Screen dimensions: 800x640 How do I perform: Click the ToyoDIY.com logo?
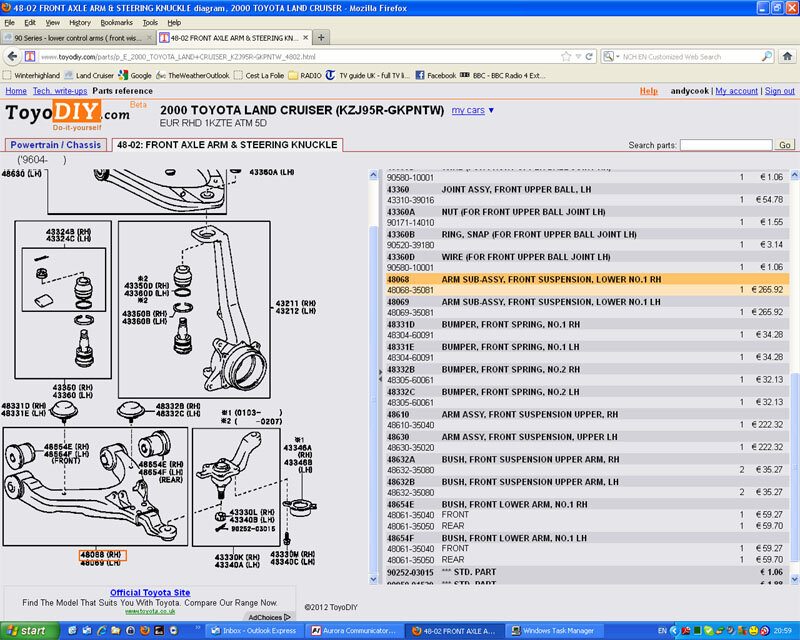(67, 113)
